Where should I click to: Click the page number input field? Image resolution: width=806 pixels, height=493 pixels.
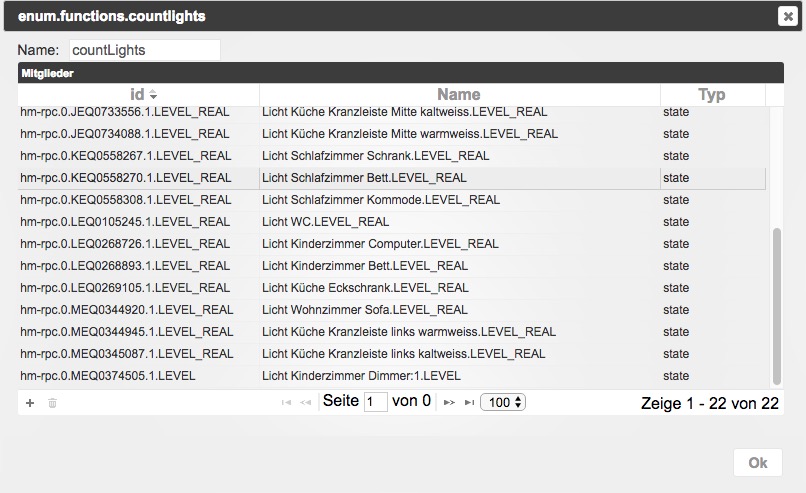click(x=376, y=402)
